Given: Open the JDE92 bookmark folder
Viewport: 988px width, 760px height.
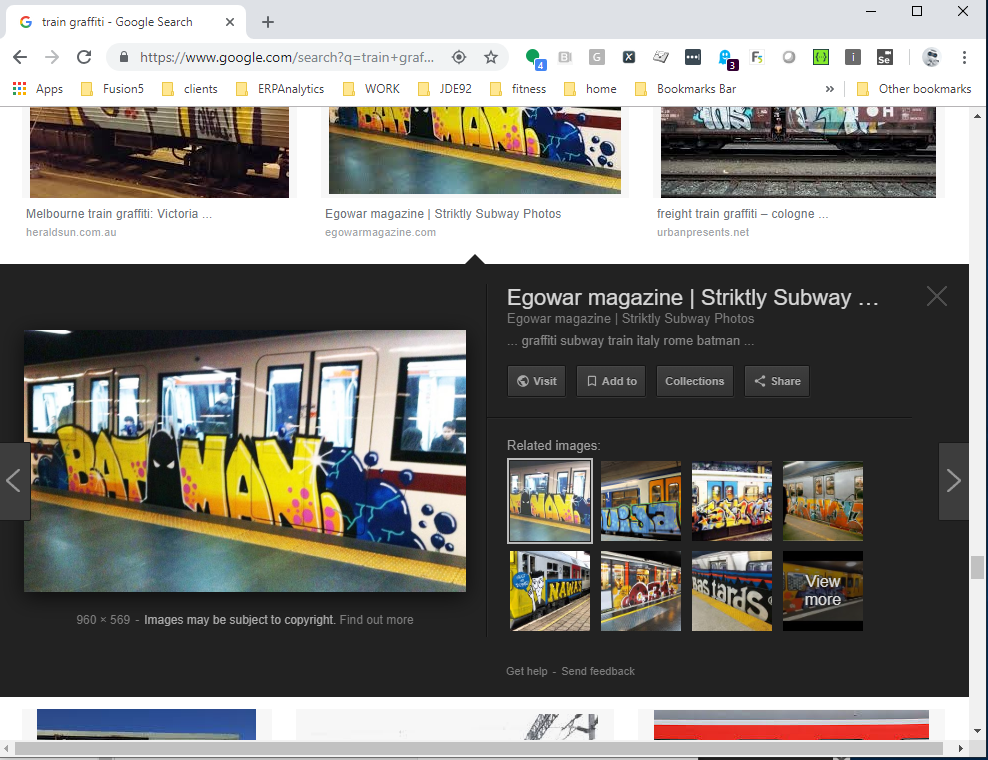Looking at the screenshot, I should [445, 89].
